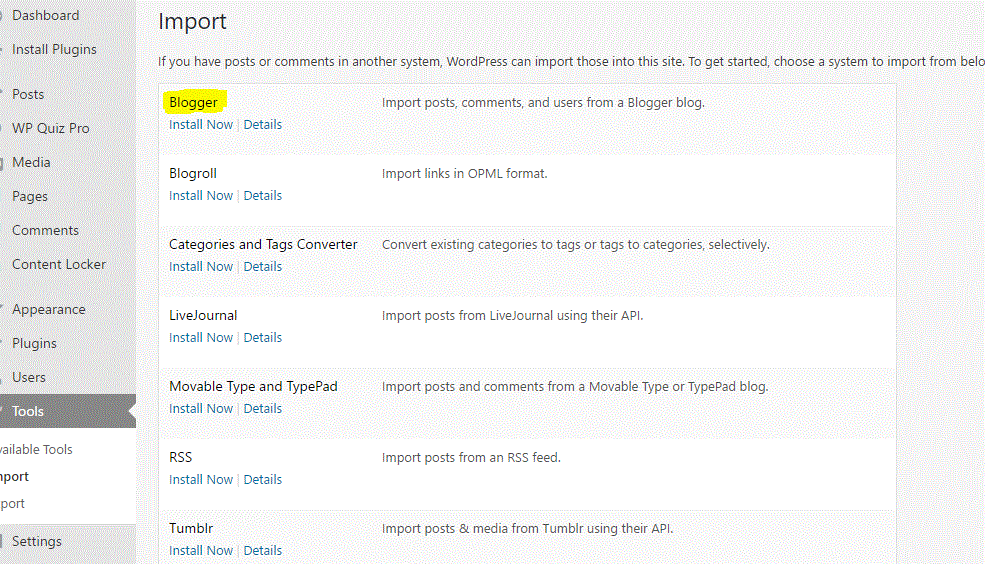Screen dimensions: 985x564
Task: Open the Appearance menu
Action: [48, 309]
